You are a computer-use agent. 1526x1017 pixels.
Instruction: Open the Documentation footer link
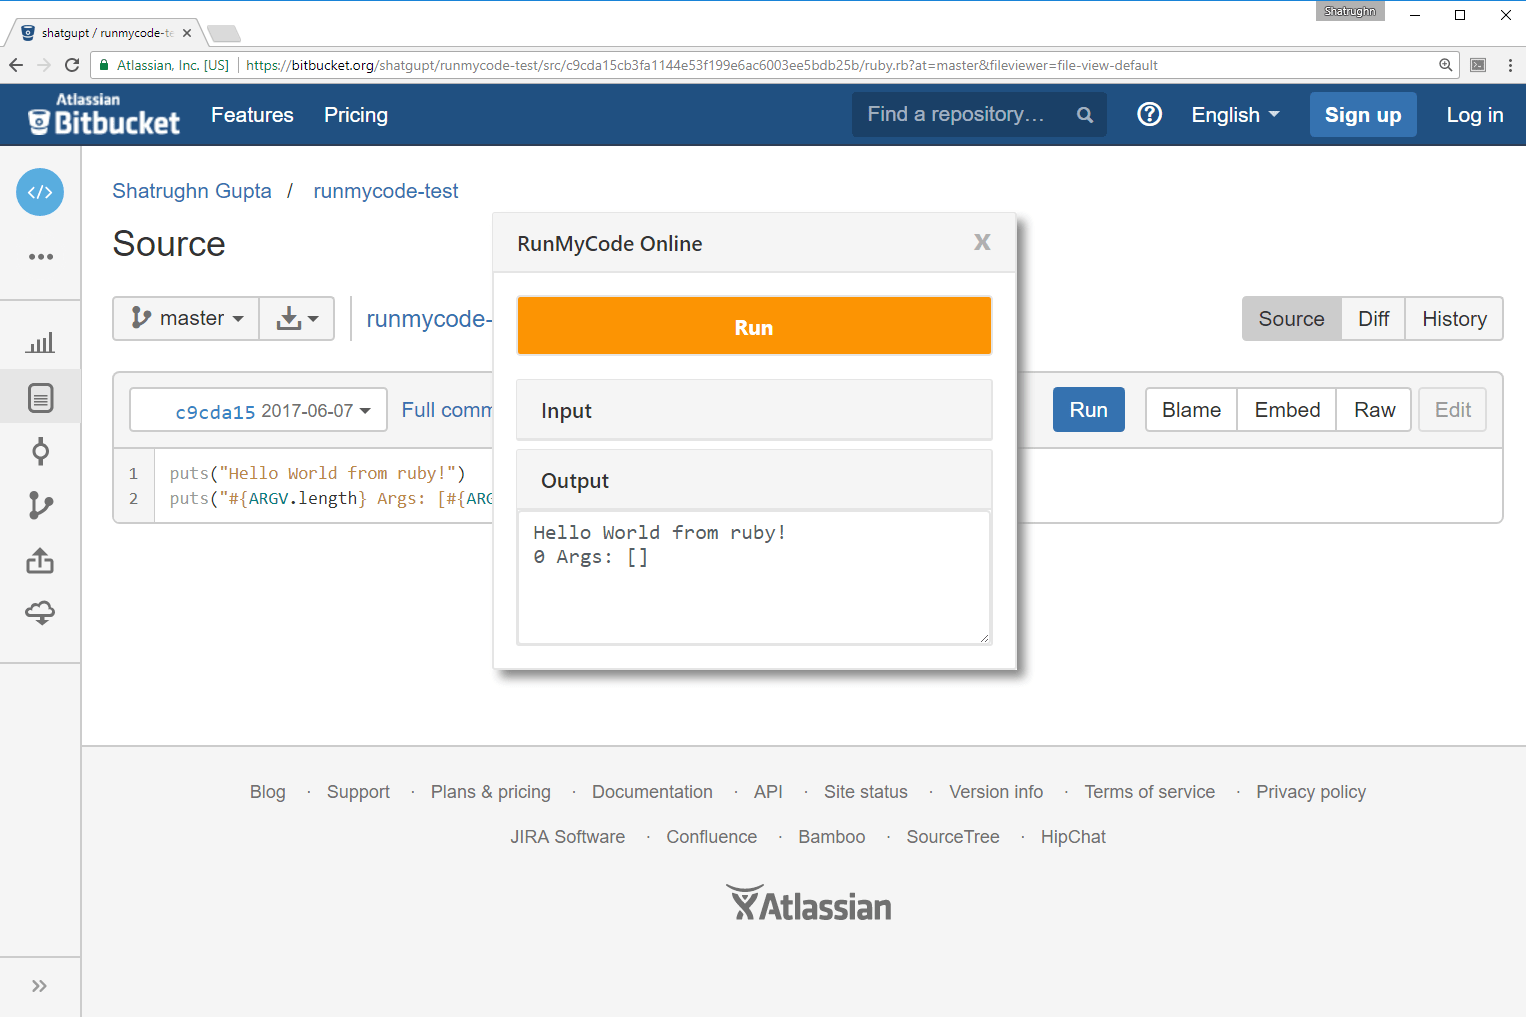652,792
